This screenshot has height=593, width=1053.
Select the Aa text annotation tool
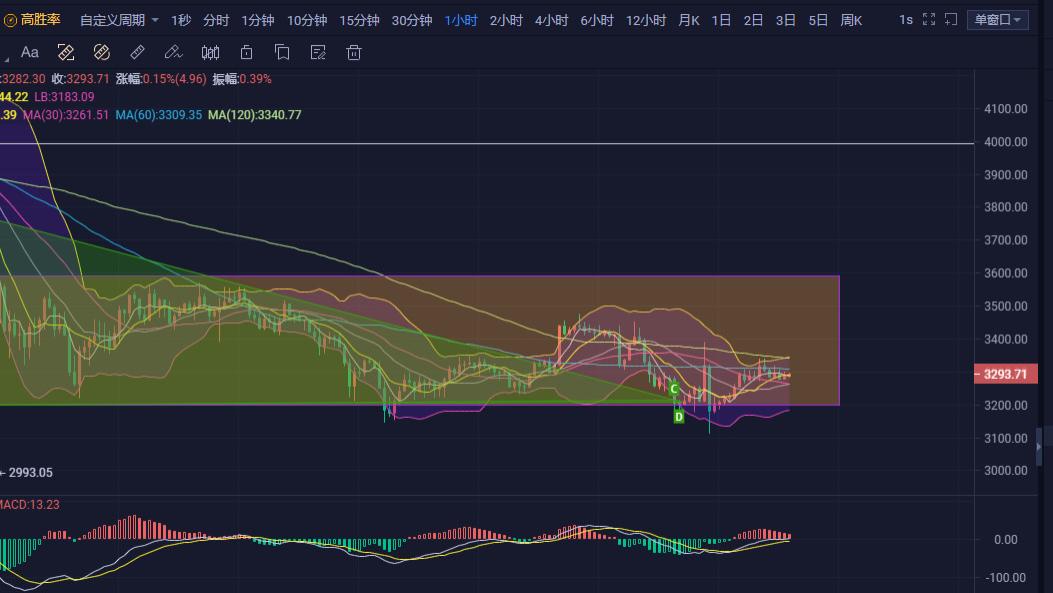pos(30,52)
